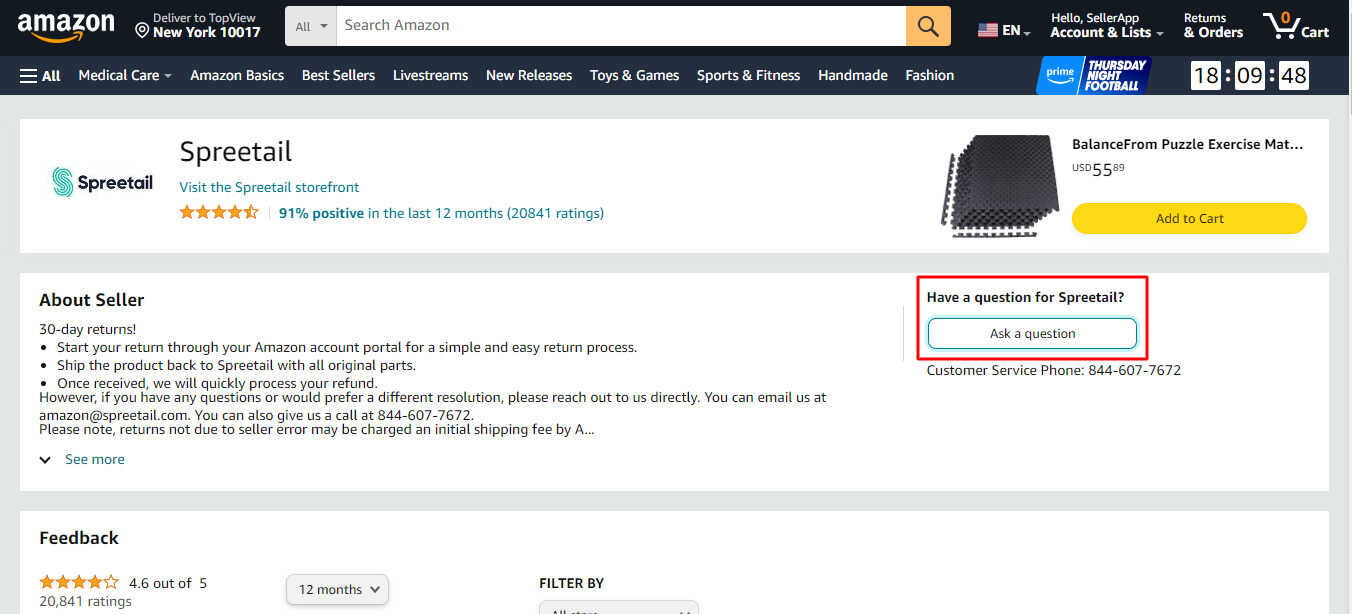Open the BalanceFrom Puzzle Exercise Mat title
The width and height of the screenshot is (1352, 614).
coord(1187,144)
